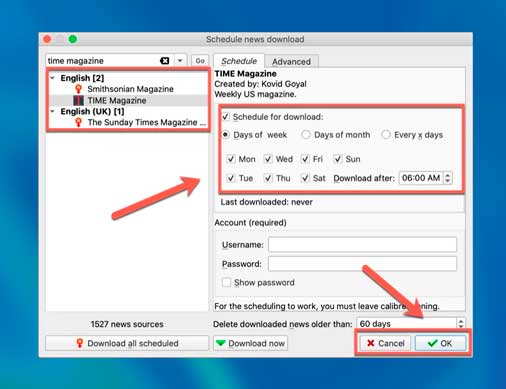
Task: Click the Download now button
Action: (x=250, y=343)
